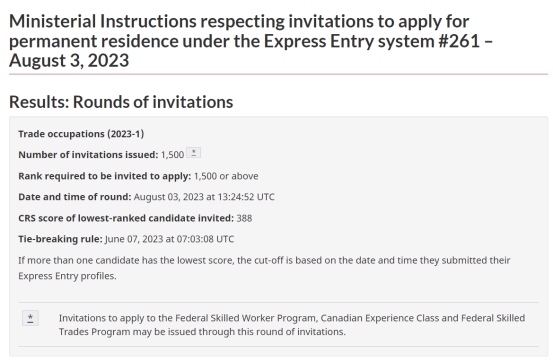Viewport: 553px width, 363px height.
Task: Select the 'Number of invitations issued:' label
Action: click(88, 155)
